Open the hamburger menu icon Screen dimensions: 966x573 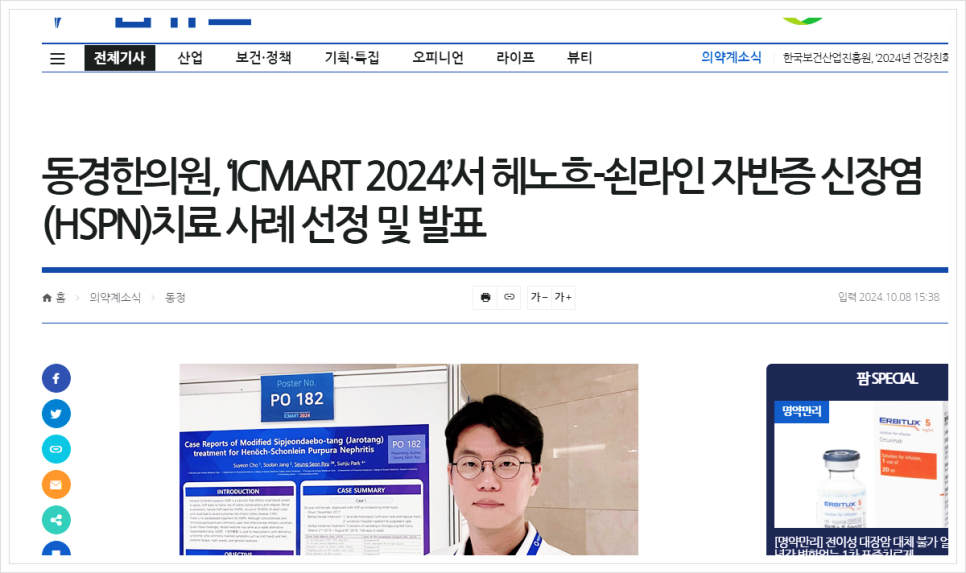pyautogui.click(x=57, y=59)
